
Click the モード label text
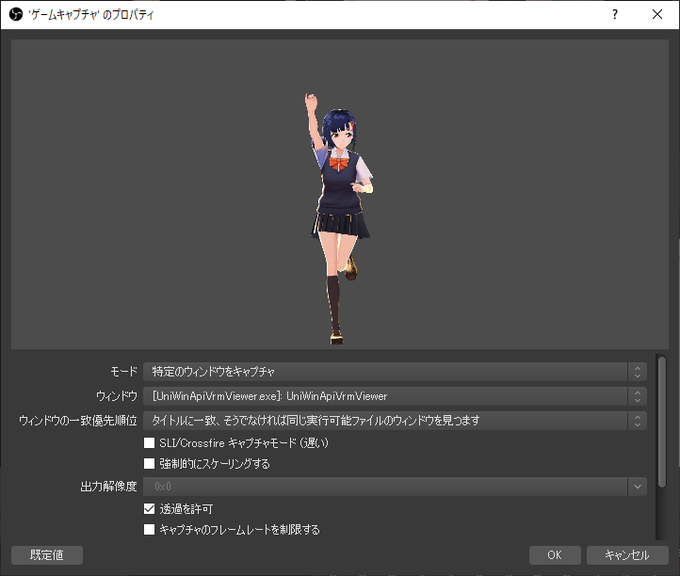click(x=124, y=372)
